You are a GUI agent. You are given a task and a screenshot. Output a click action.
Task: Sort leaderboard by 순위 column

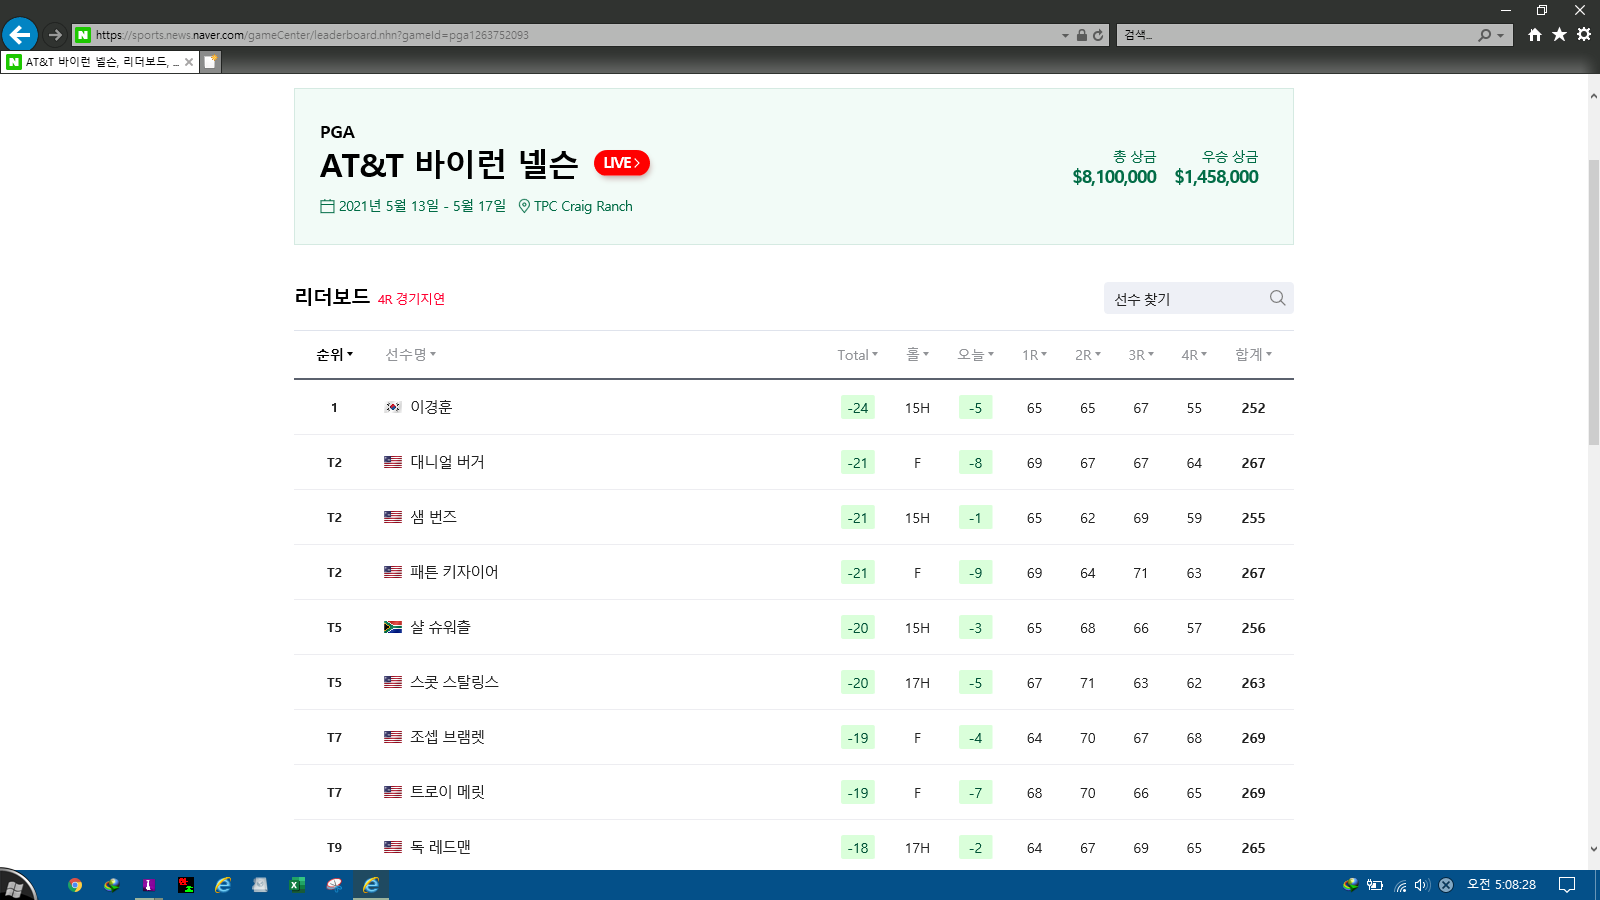335,355
